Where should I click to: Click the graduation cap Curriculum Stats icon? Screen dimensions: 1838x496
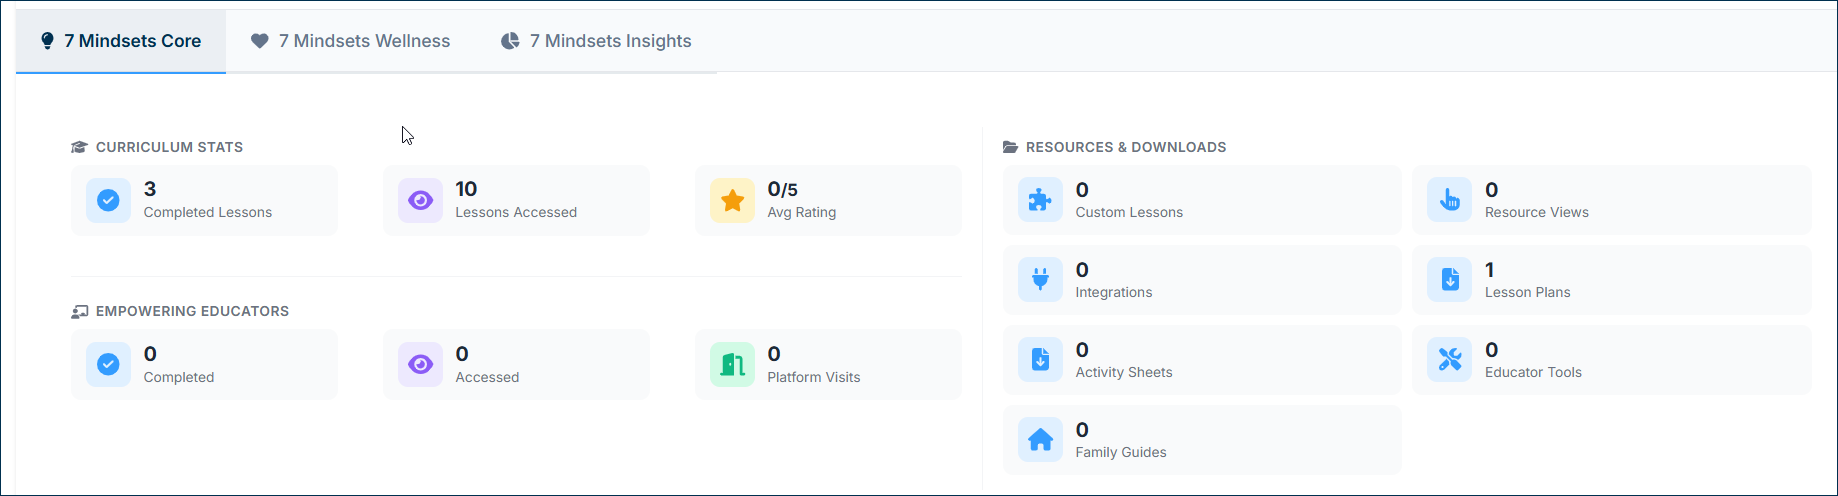click(80, 147)
